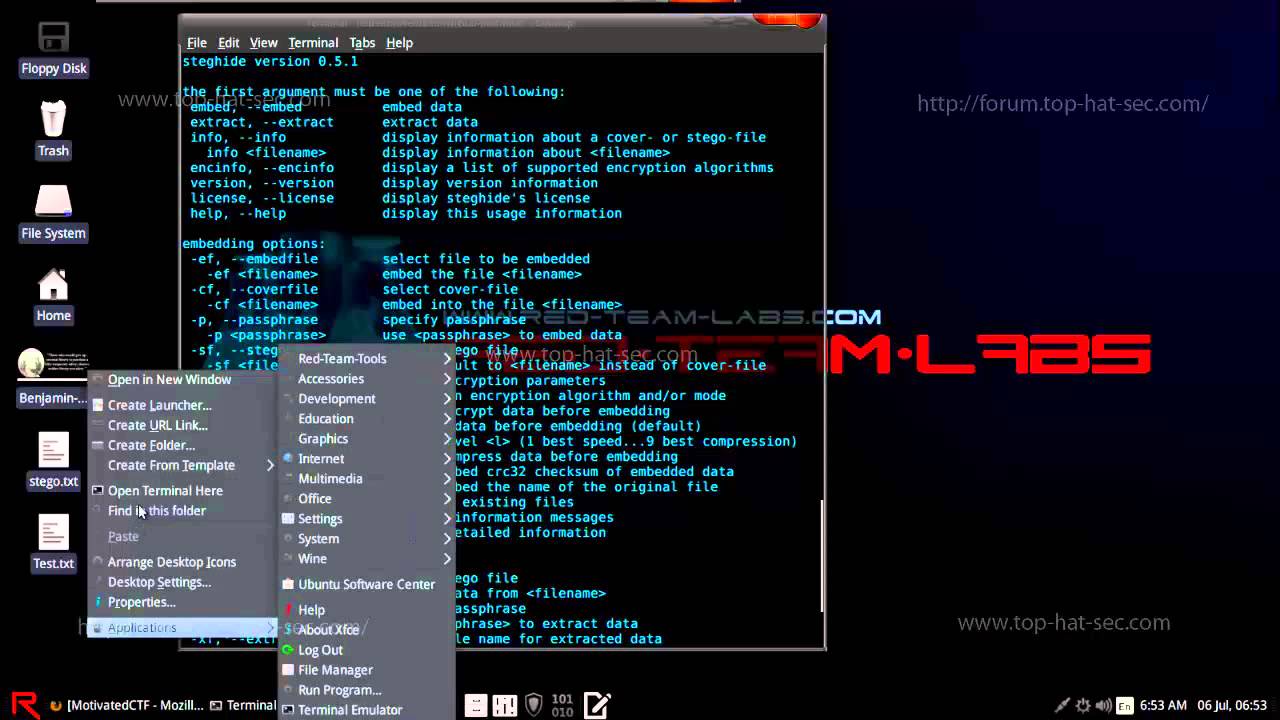The image size is (1280, 720).
Task: Open the Terminal Help menu
Action: (x=399, y=43)
